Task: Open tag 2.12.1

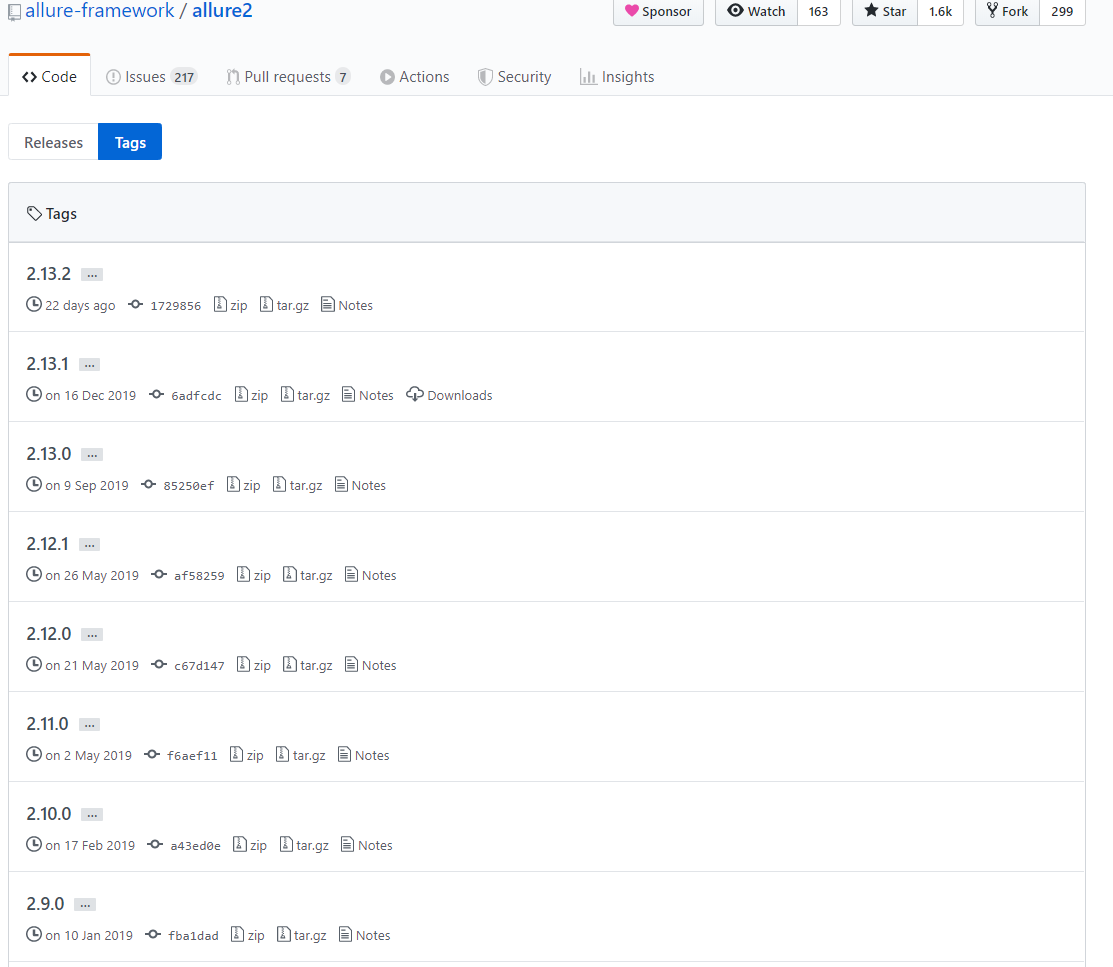Action: pyautogui.click(x=48, y=545)
